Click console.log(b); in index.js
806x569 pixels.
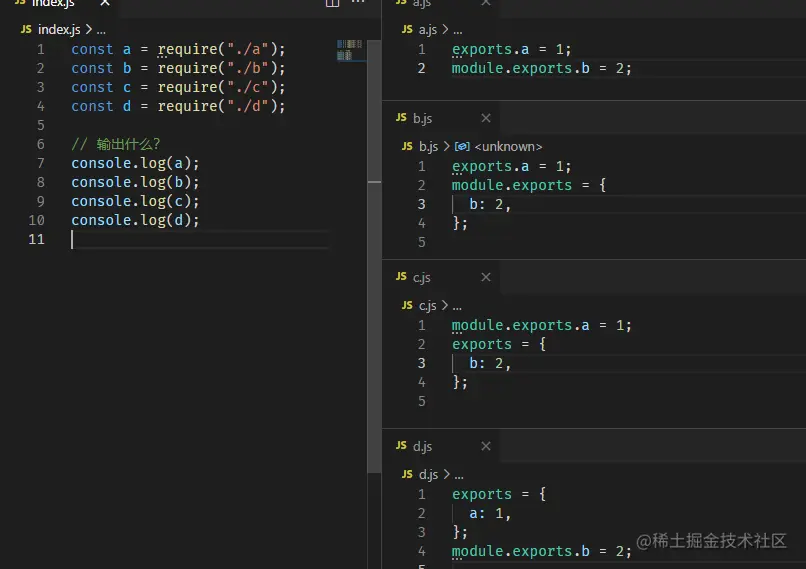click(x=135, y=182)
